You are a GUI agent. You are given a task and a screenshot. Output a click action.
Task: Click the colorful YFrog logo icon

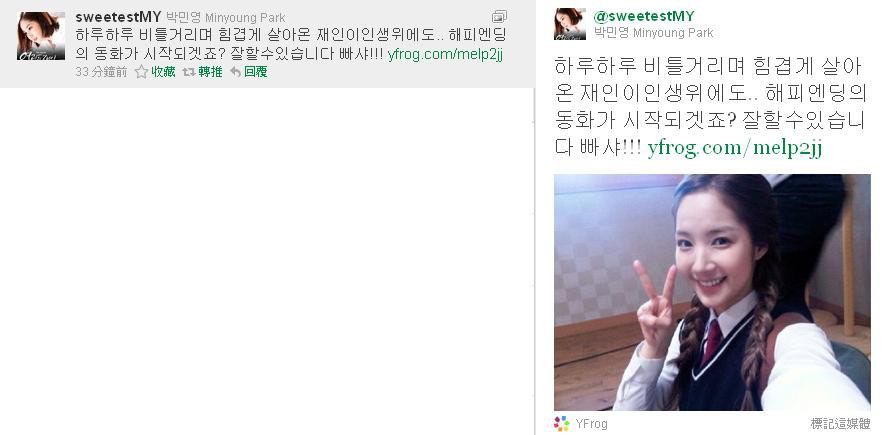pyautogui.click(x=561, y=424)
